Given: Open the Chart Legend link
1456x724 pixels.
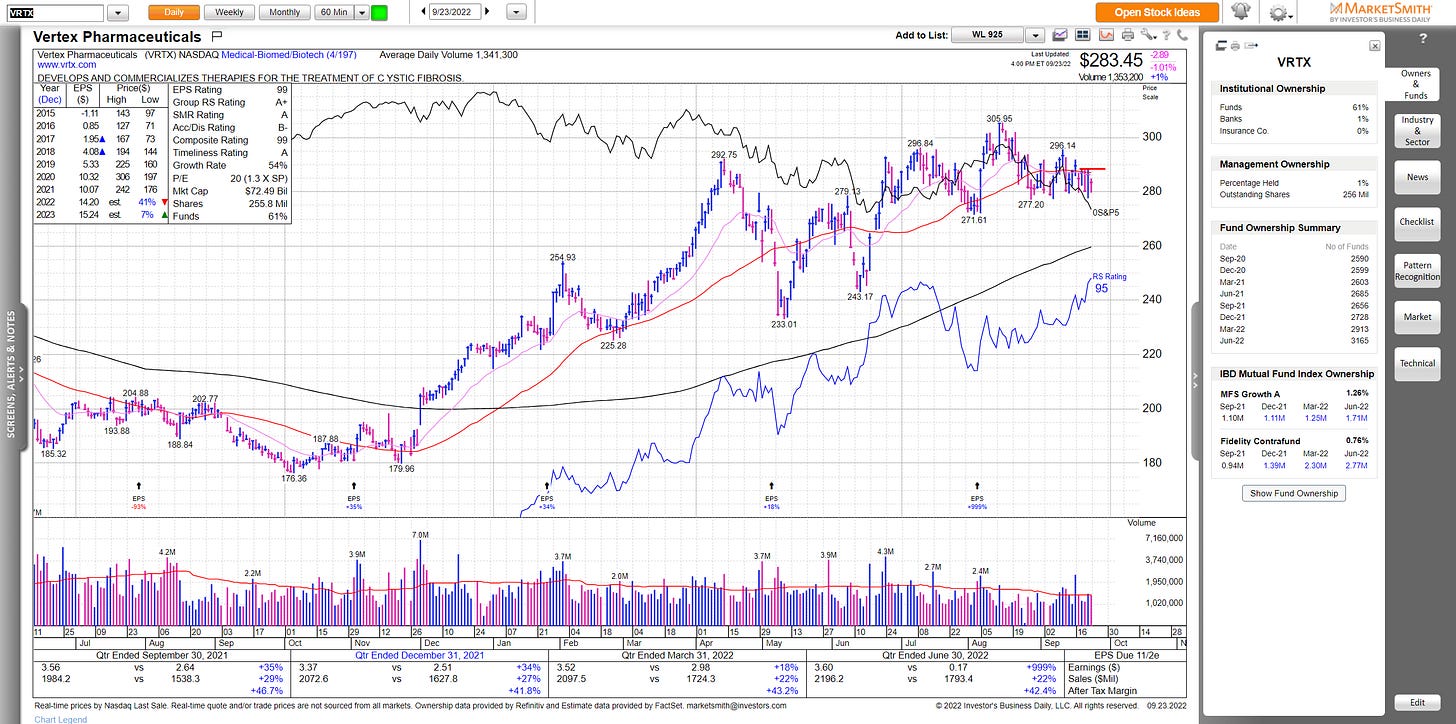Looking at the screenshot, I should click(x=60, y=719).
